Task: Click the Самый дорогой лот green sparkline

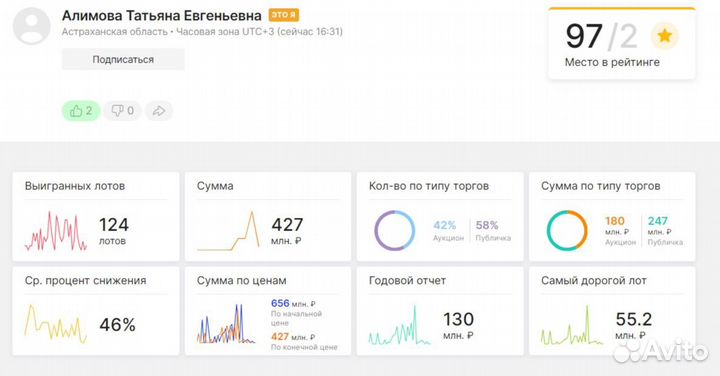Action: pyautogui.click(x=572, y=325)
